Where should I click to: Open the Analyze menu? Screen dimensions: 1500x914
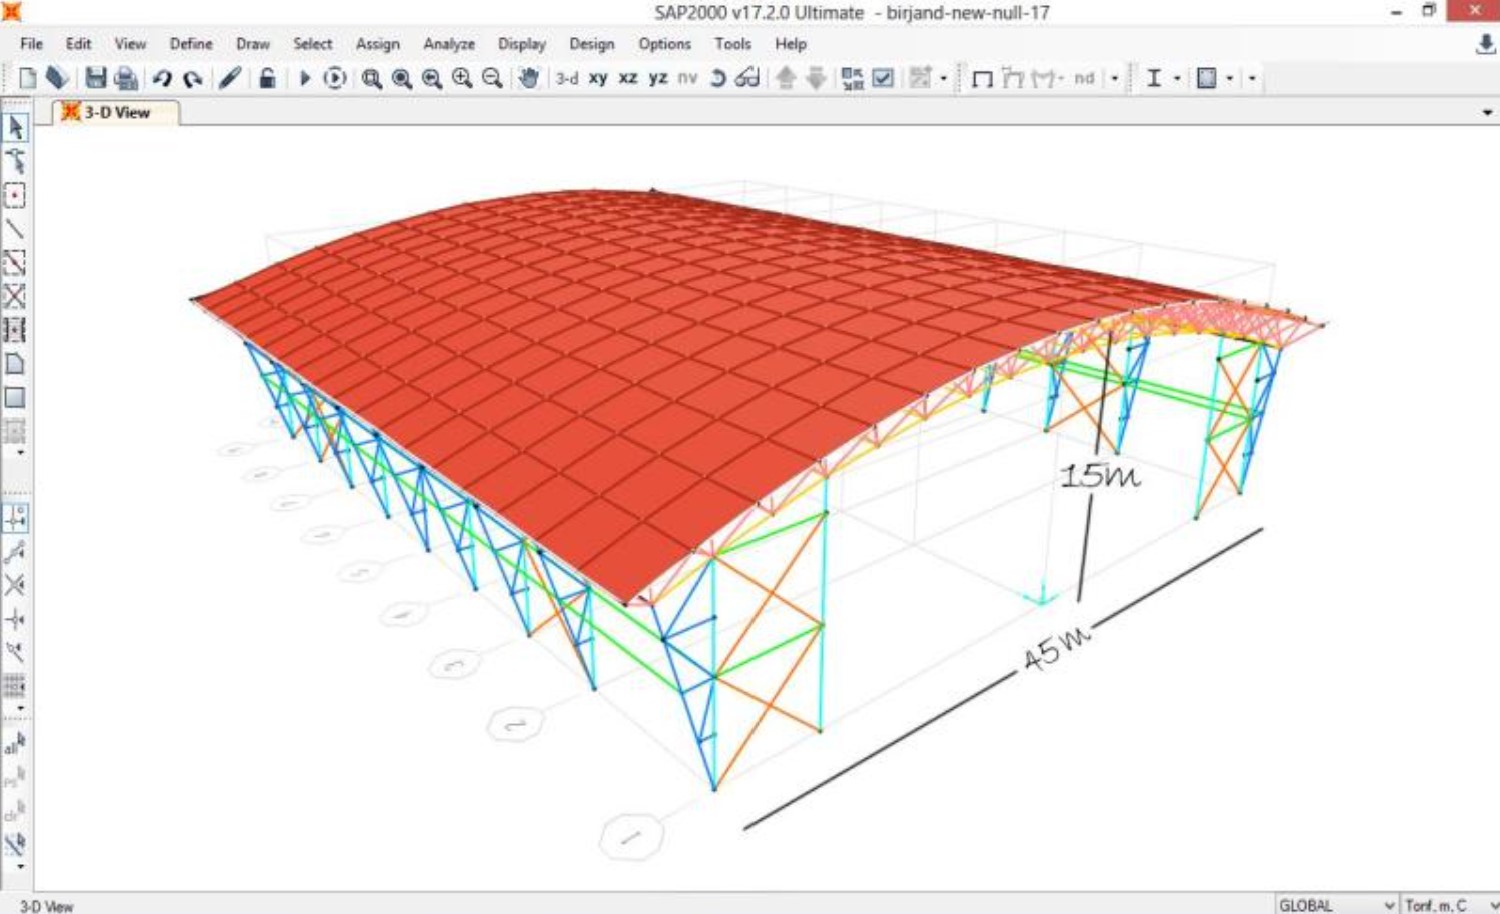click(x=448, y=44)
